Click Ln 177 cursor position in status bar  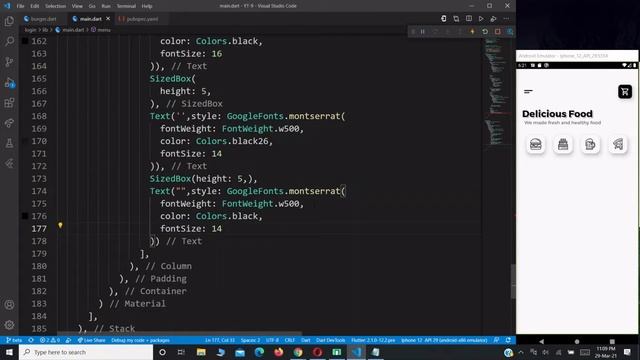(x=220, y=340)
